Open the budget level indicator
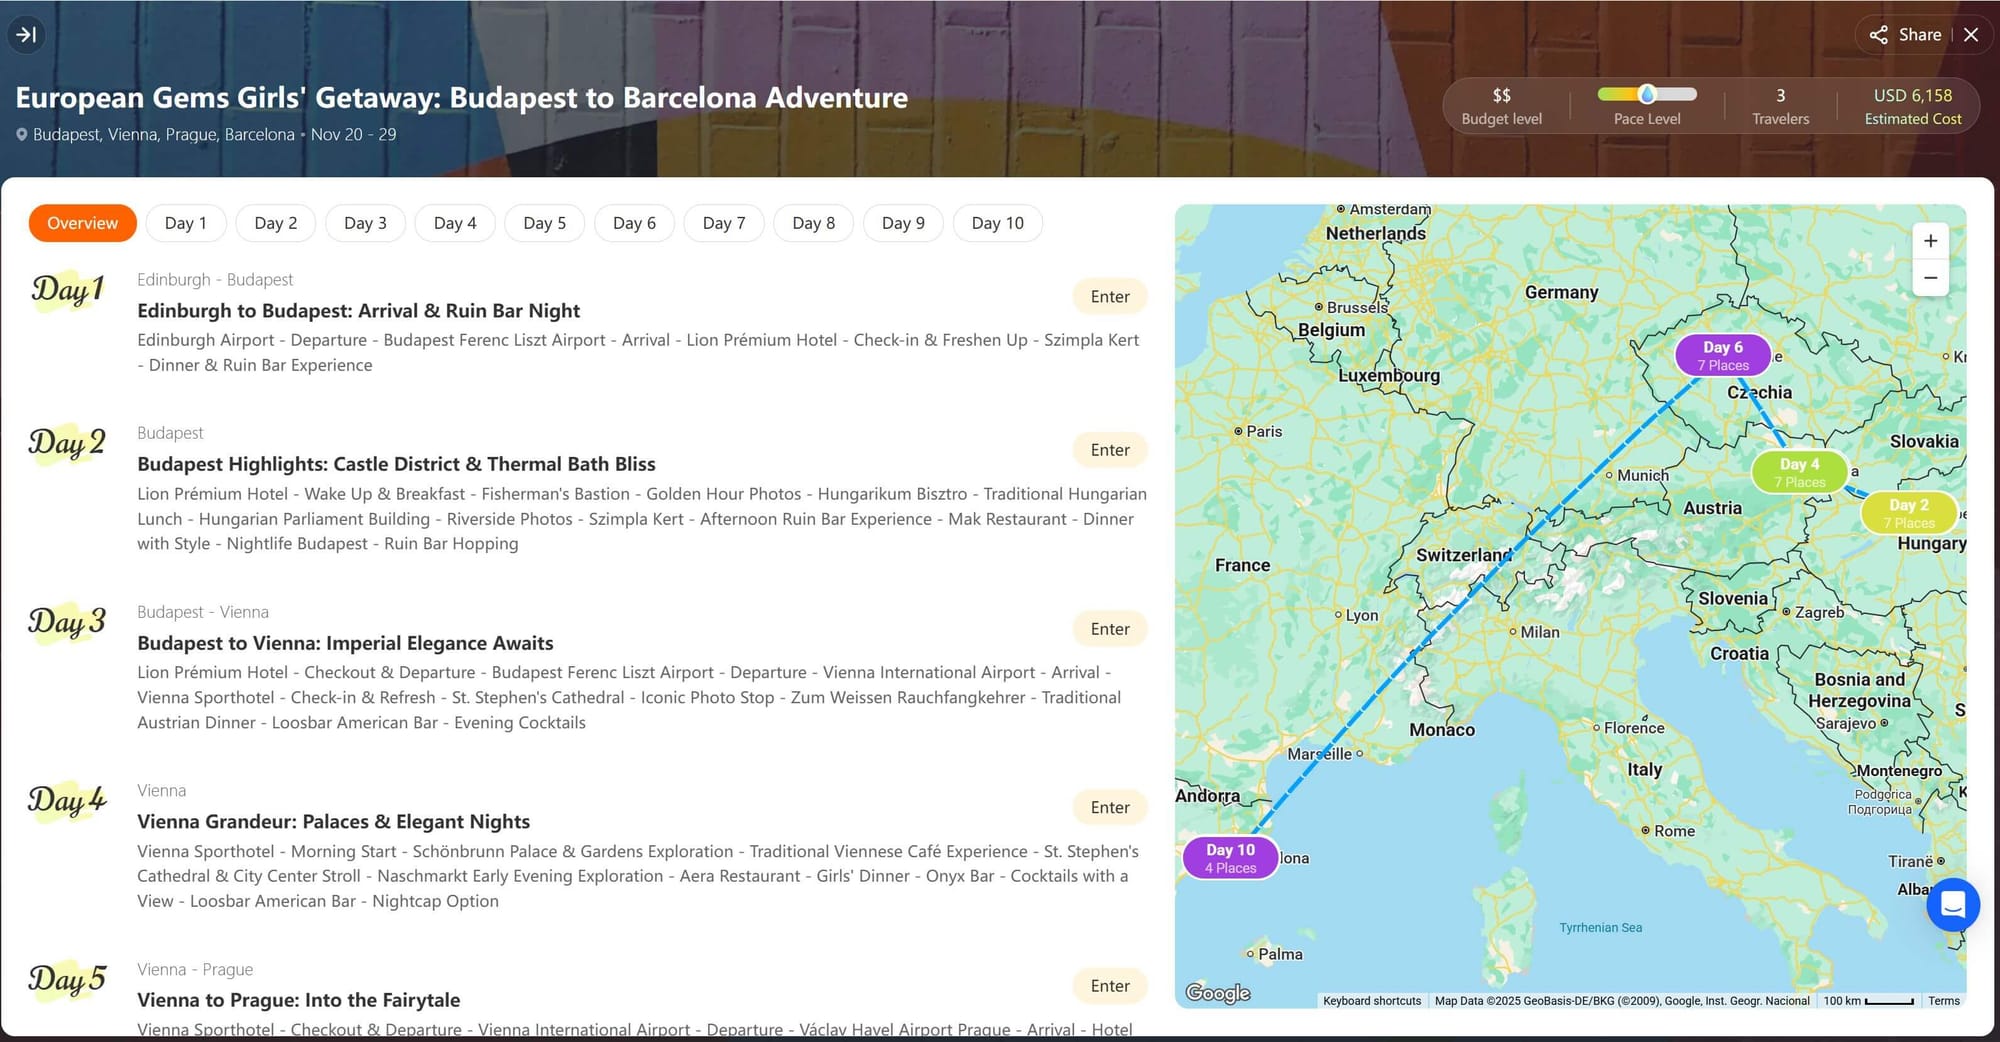 tap(1501, 106)
